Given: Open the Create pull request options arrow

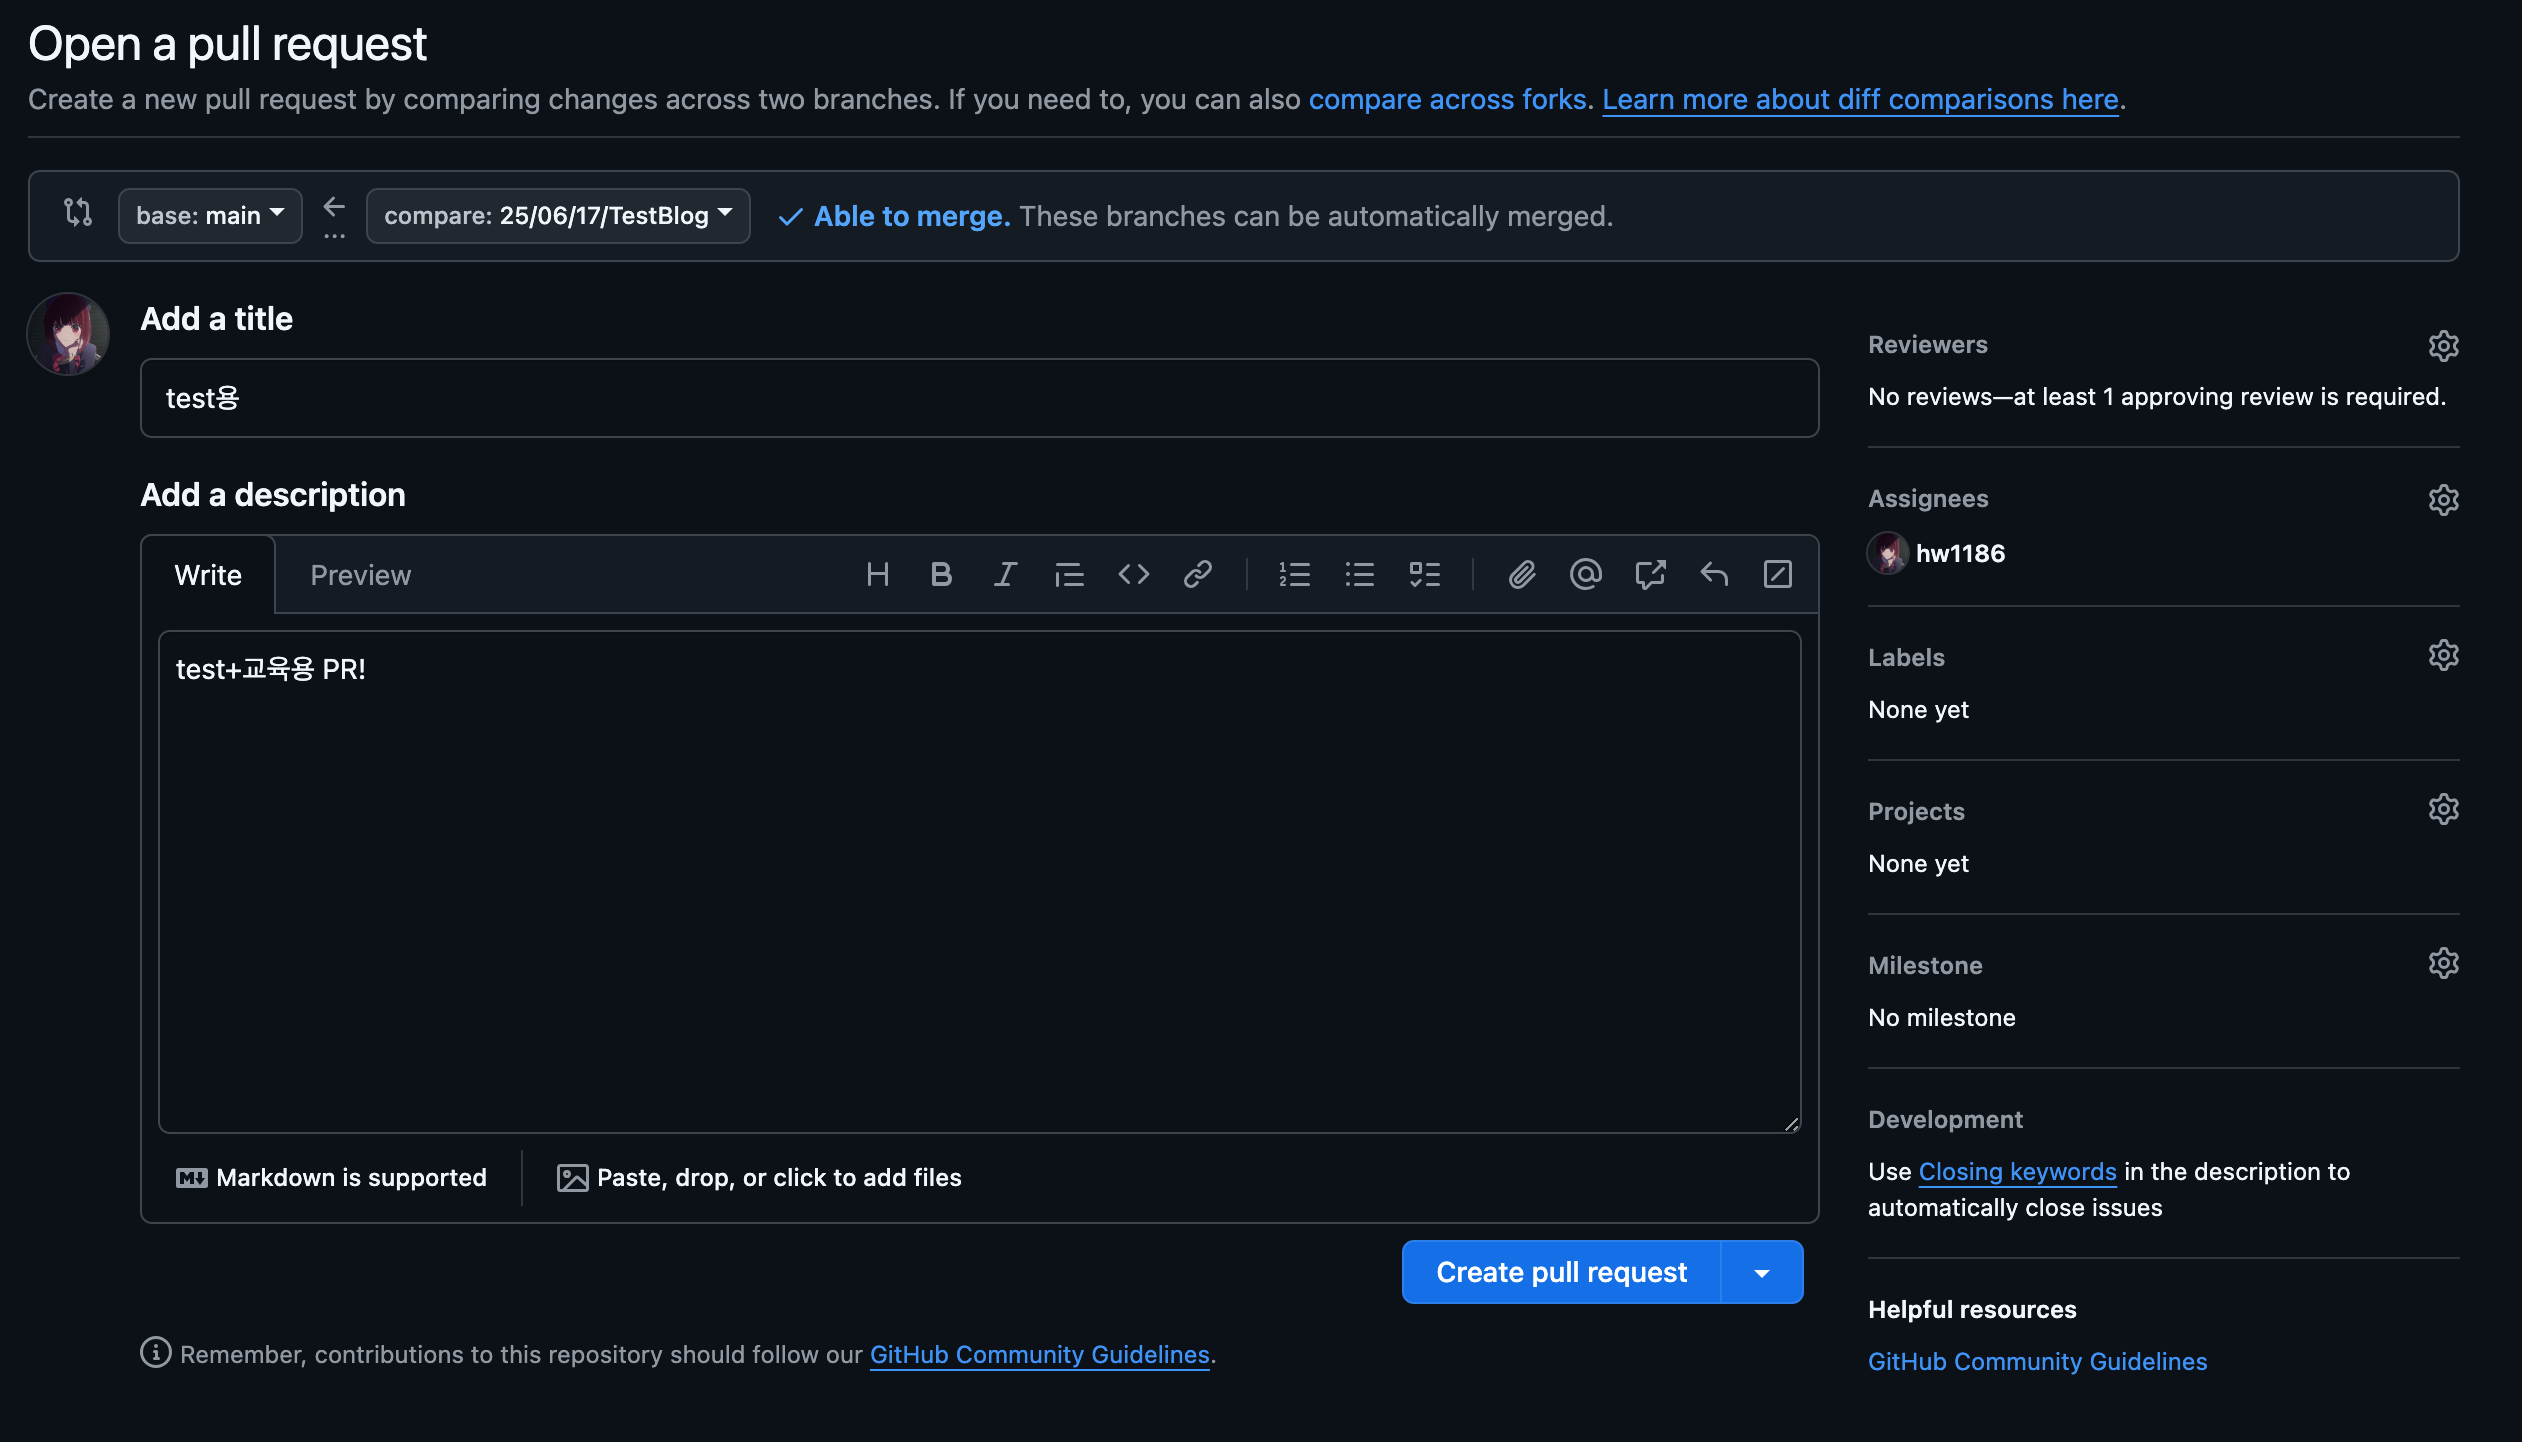Looking at the screenshot, I should click(1762, 1272).
